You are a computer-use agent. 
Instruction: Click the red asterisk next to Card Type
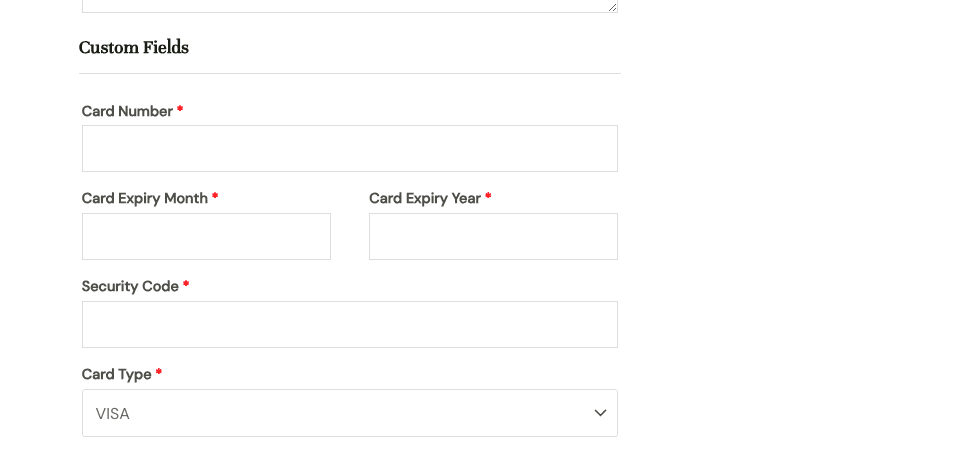pyautogui.click(x=159, y=373)
